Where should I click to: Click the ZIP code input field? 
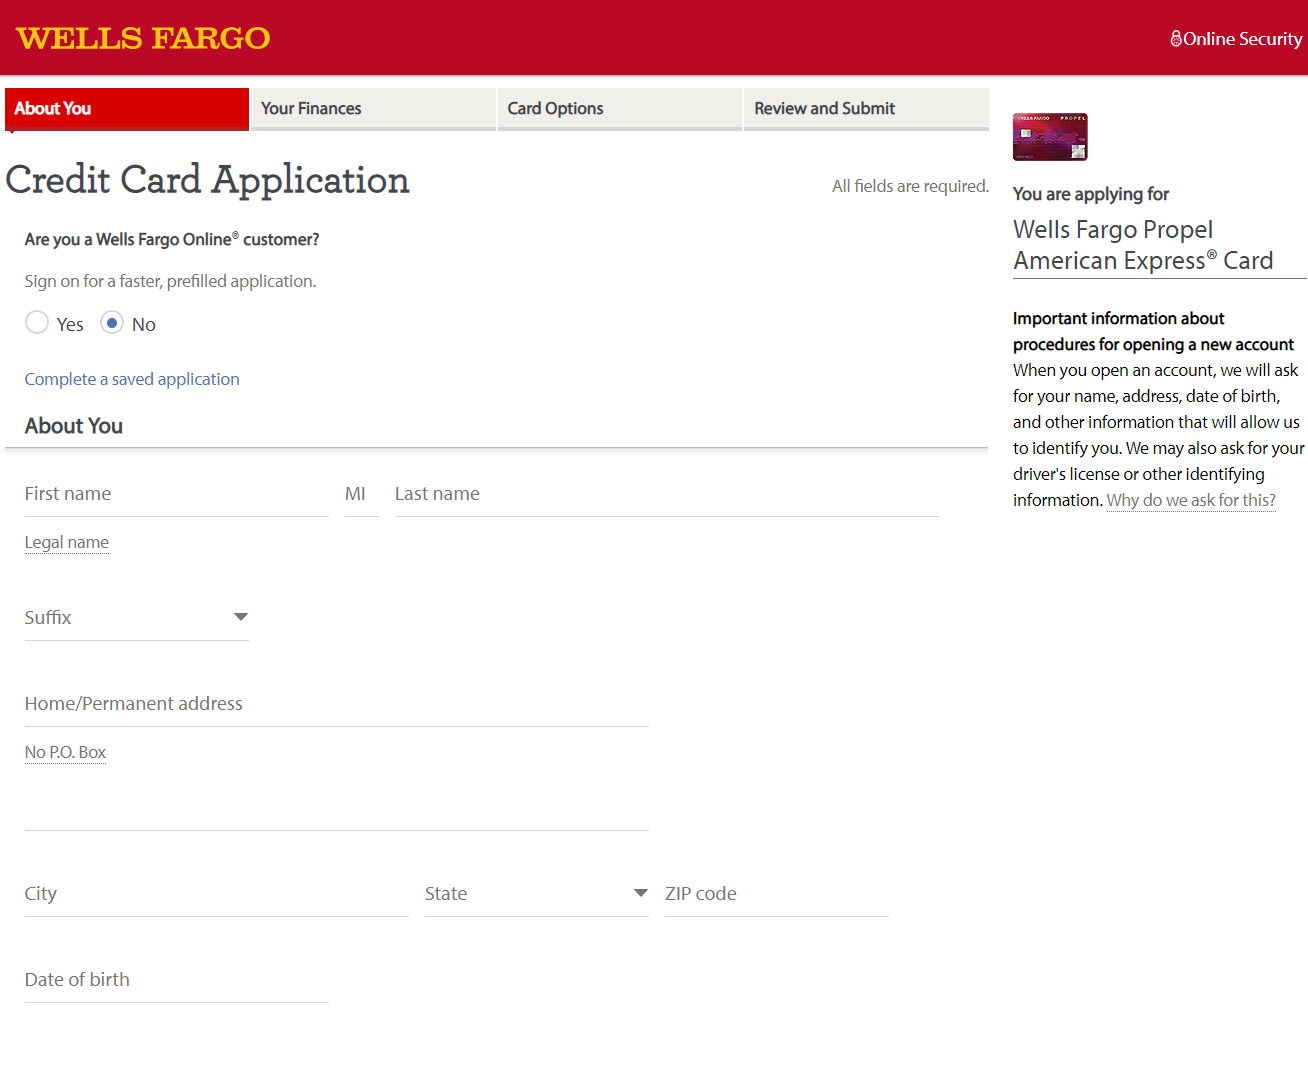776,895
